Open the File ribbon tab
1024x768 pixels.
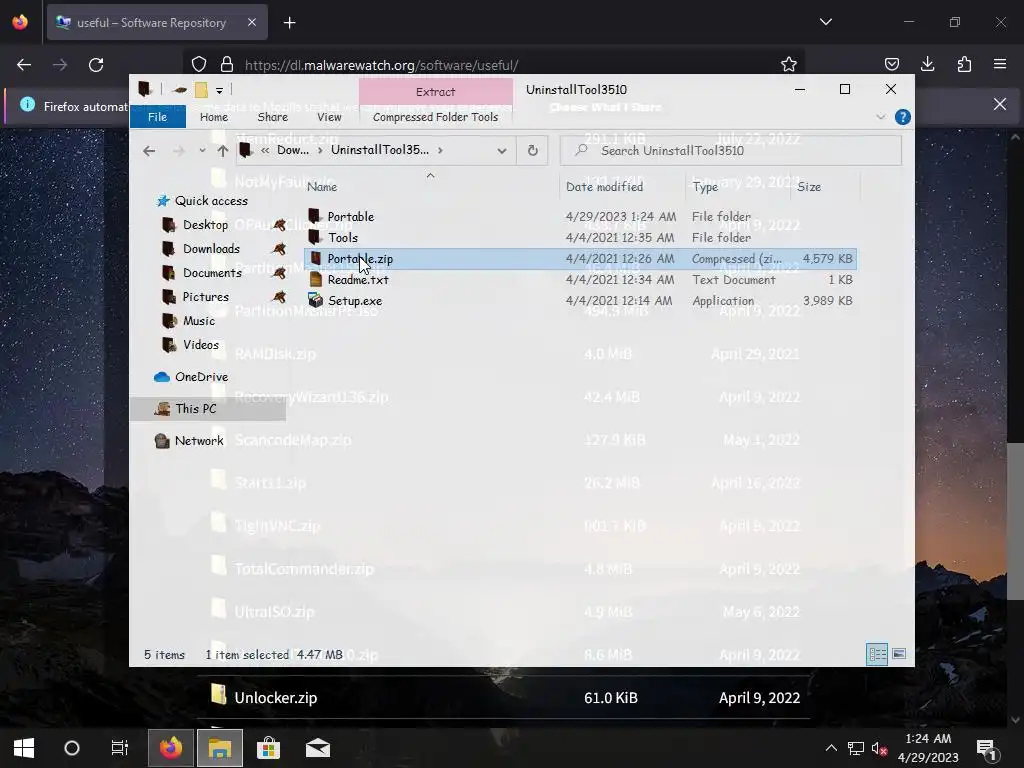pos(157,117)
